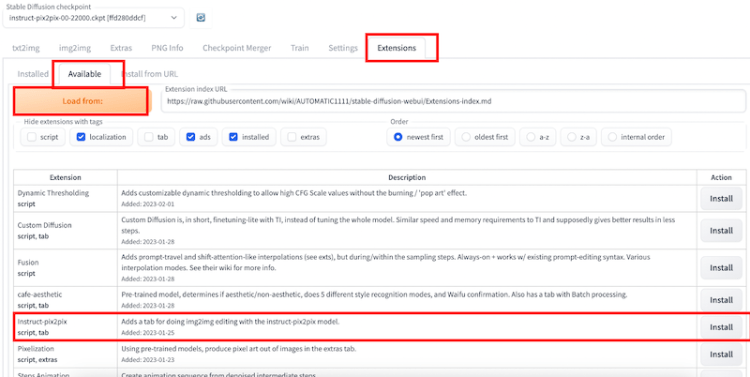Viewport: 750px width, 377px height.
Task: Click the Hide extensions with tags label
Action: (63, 122)
